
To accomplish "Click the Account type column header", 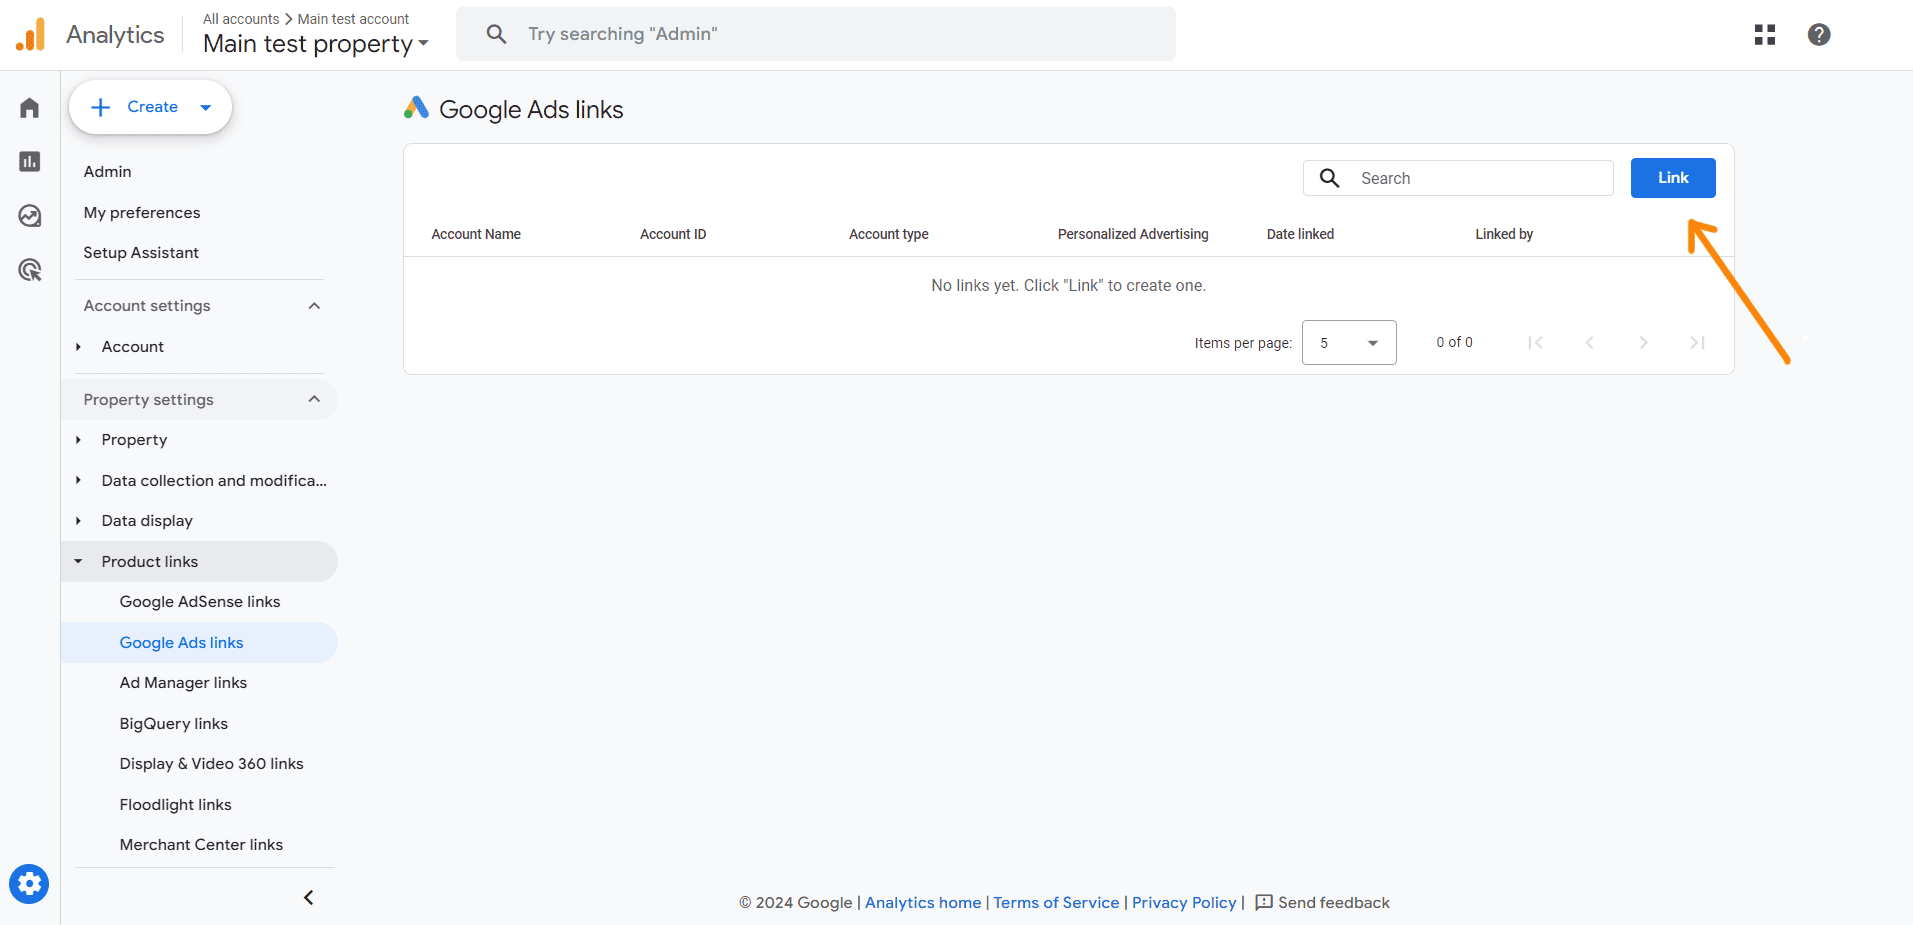I will click(889, 234).
